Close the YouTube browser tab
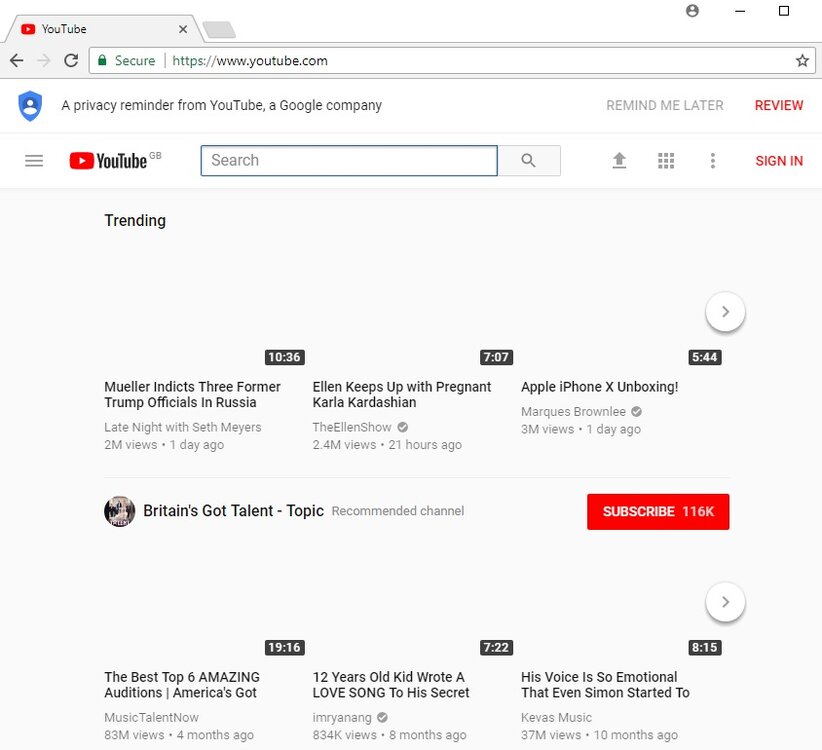This screenshot has width=822, height=750. [182, 29]
